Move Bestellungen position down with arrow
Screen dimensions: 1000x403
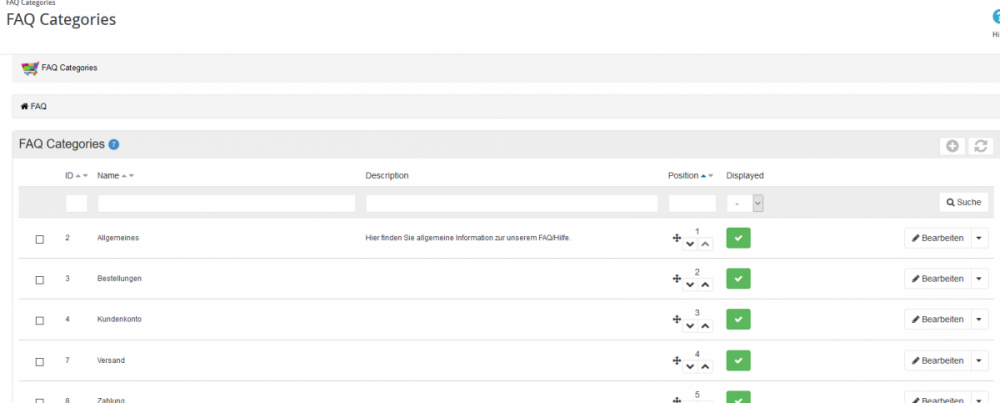click(690, 284)
